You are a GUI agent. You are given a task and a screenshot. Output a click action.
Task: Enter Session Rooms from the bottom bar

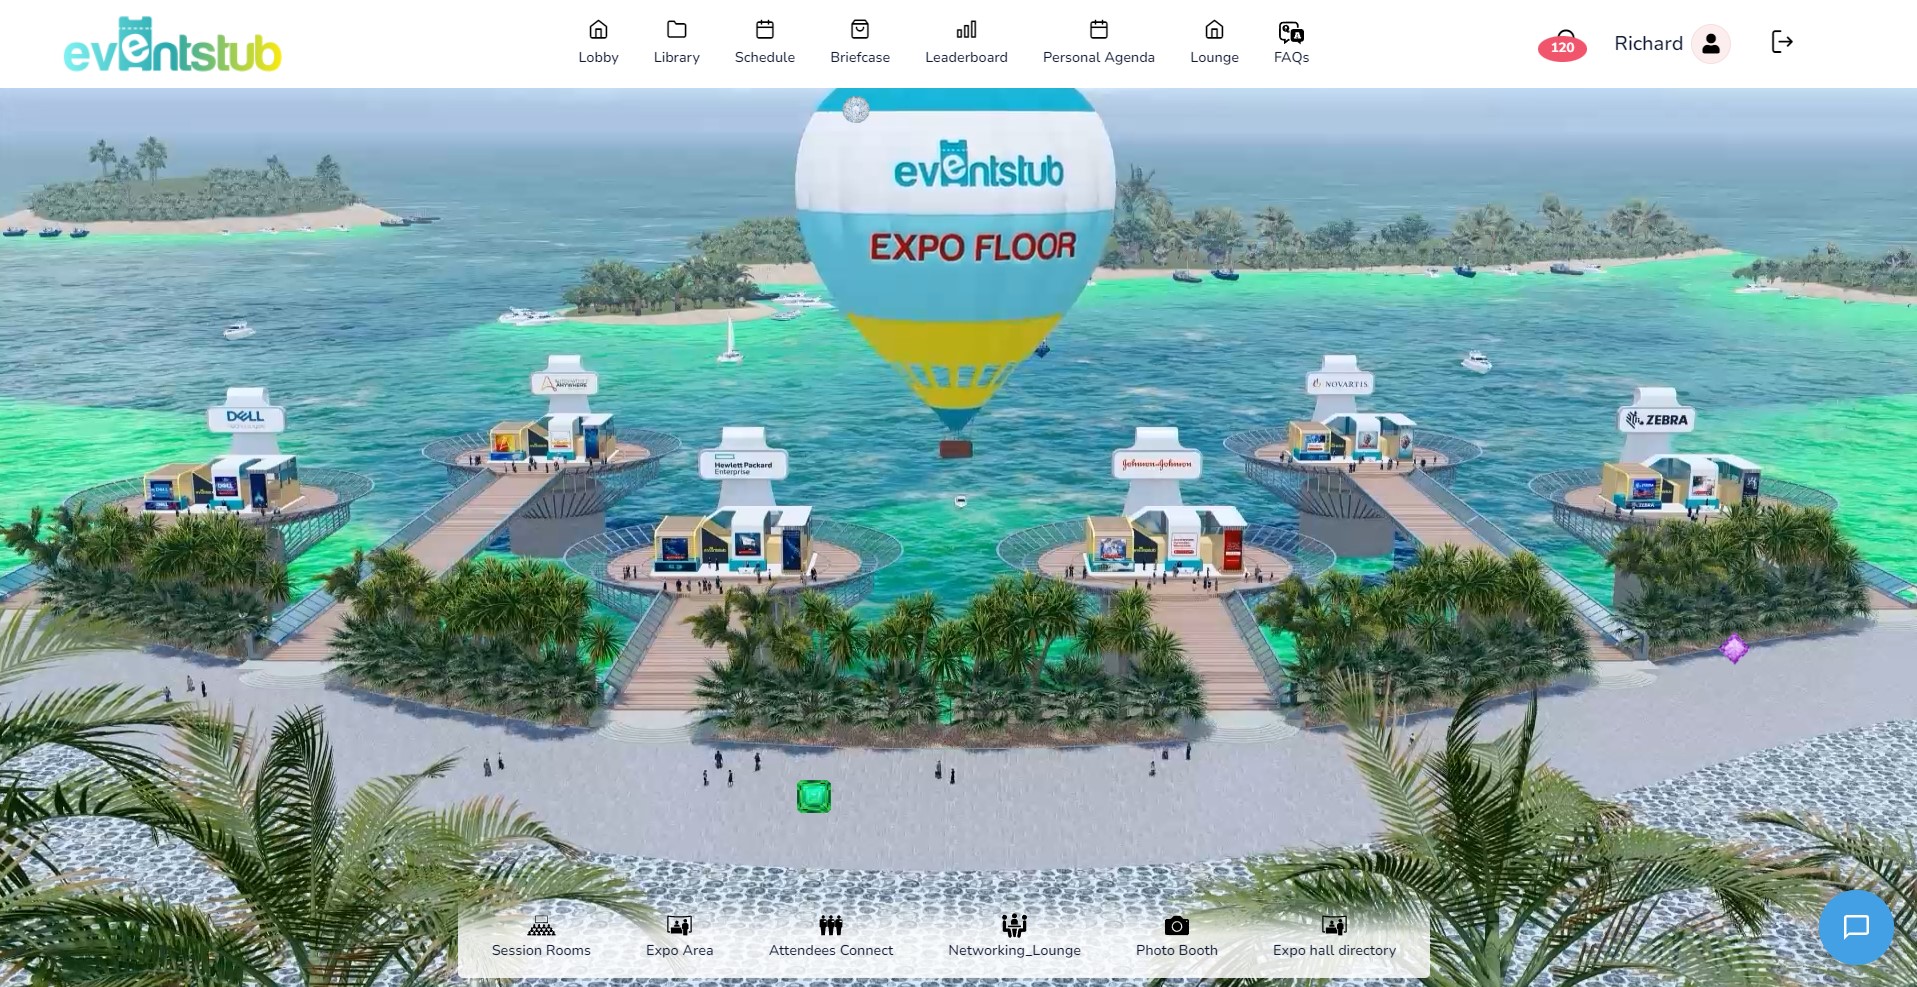[541, 937]
